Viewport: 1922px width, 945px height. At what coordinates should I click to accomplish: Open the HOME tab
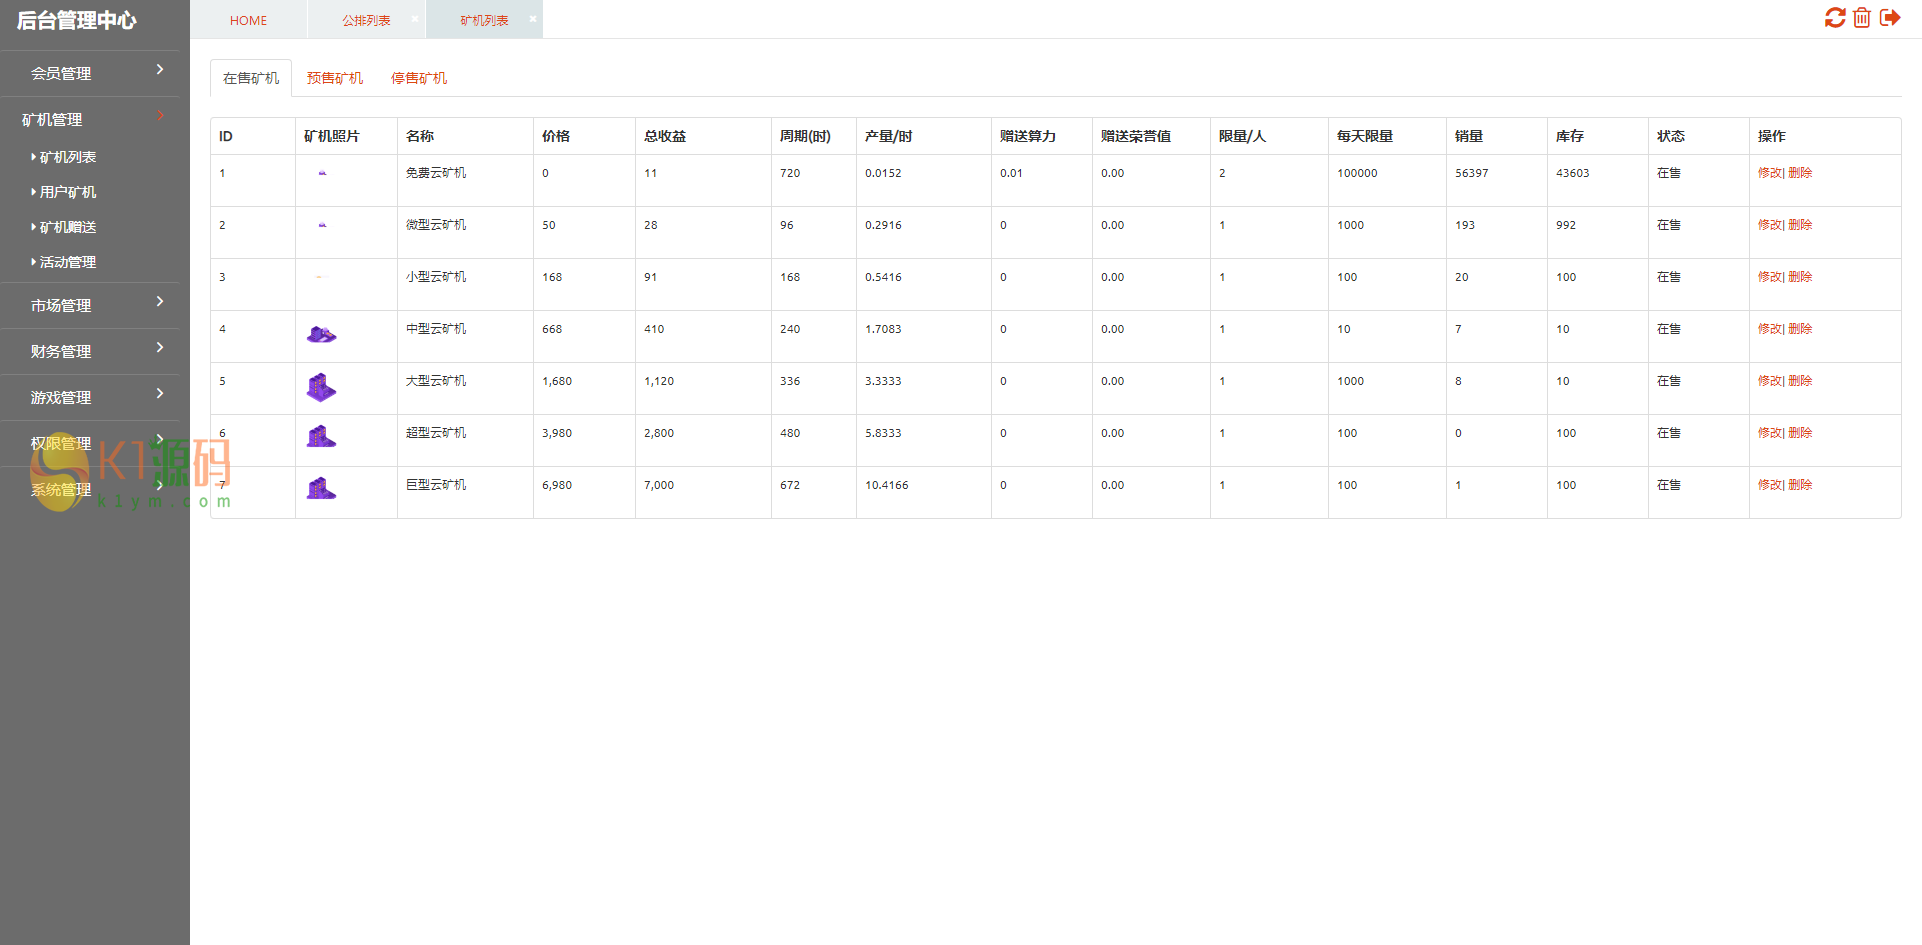coord(248,20)
